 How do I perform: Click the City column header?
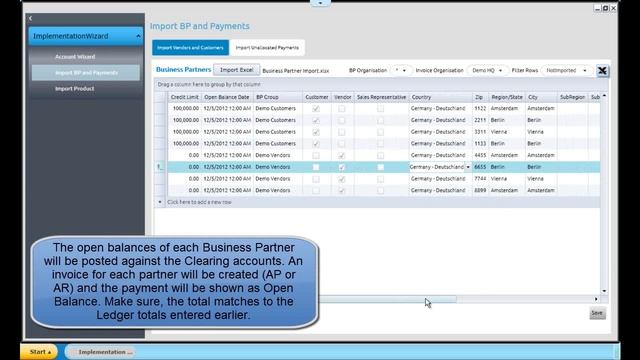pos(541,97)
